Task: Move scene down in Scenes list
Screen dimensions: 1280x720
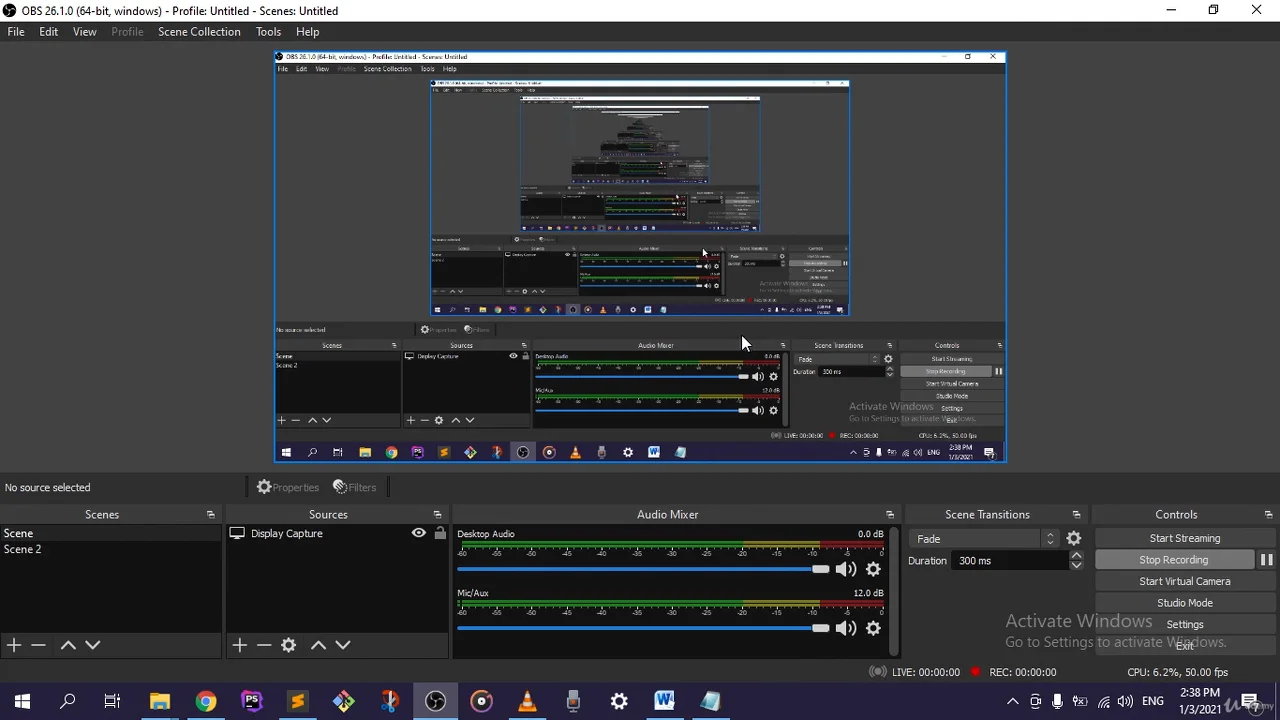Action: click(x=93, y=645)
